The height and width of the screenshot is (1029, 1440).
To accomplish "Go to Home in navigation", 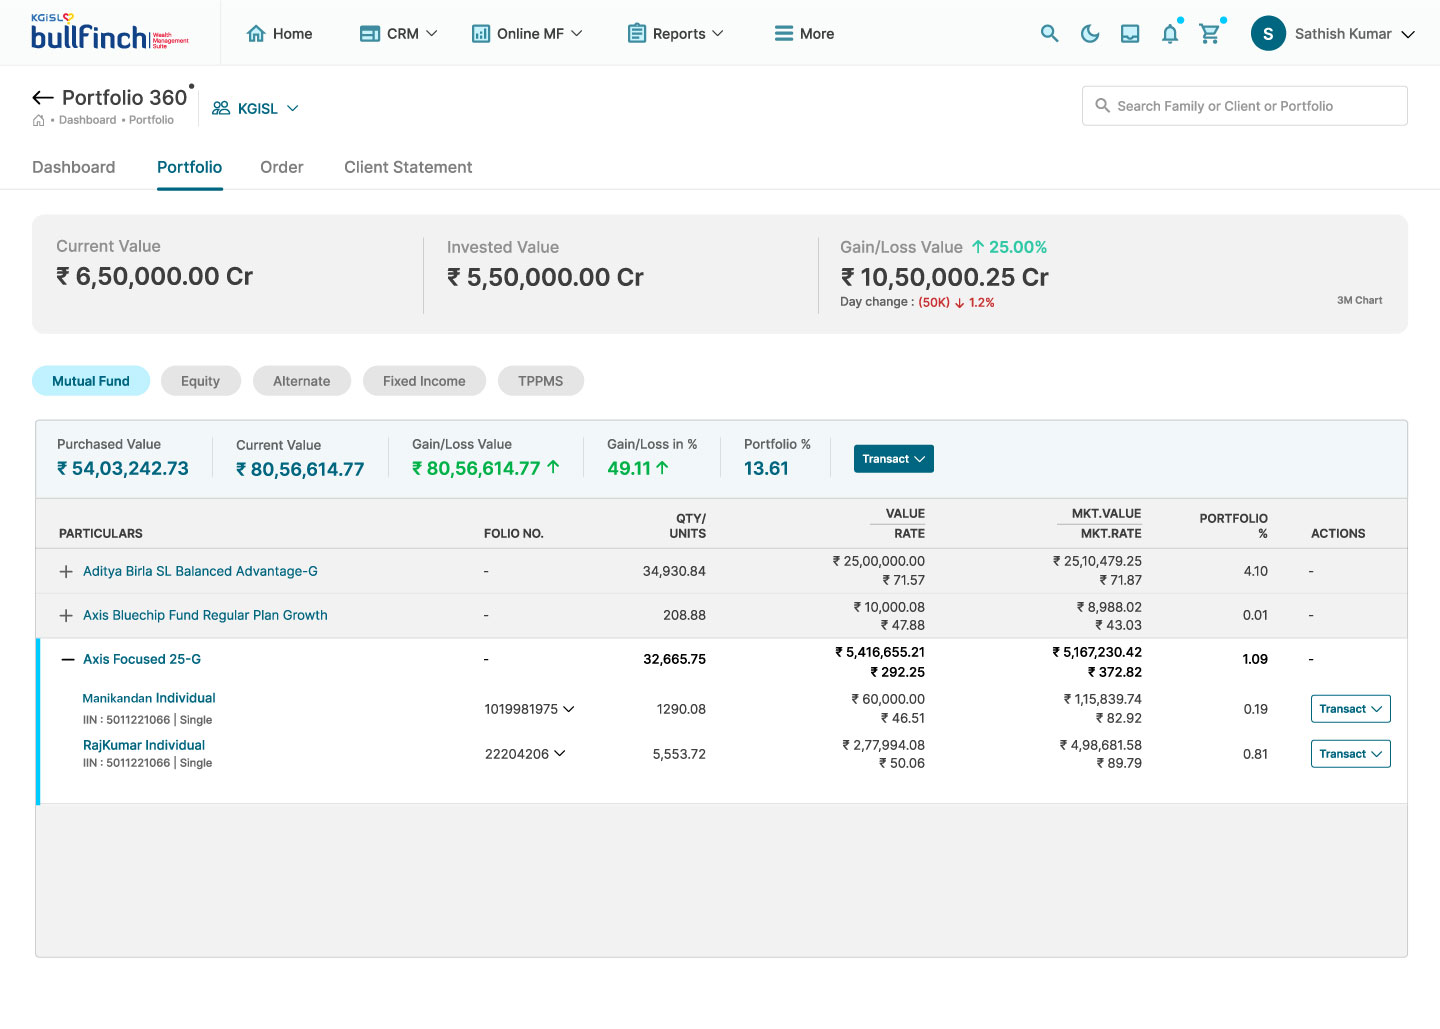I will (x=279, y=33).
